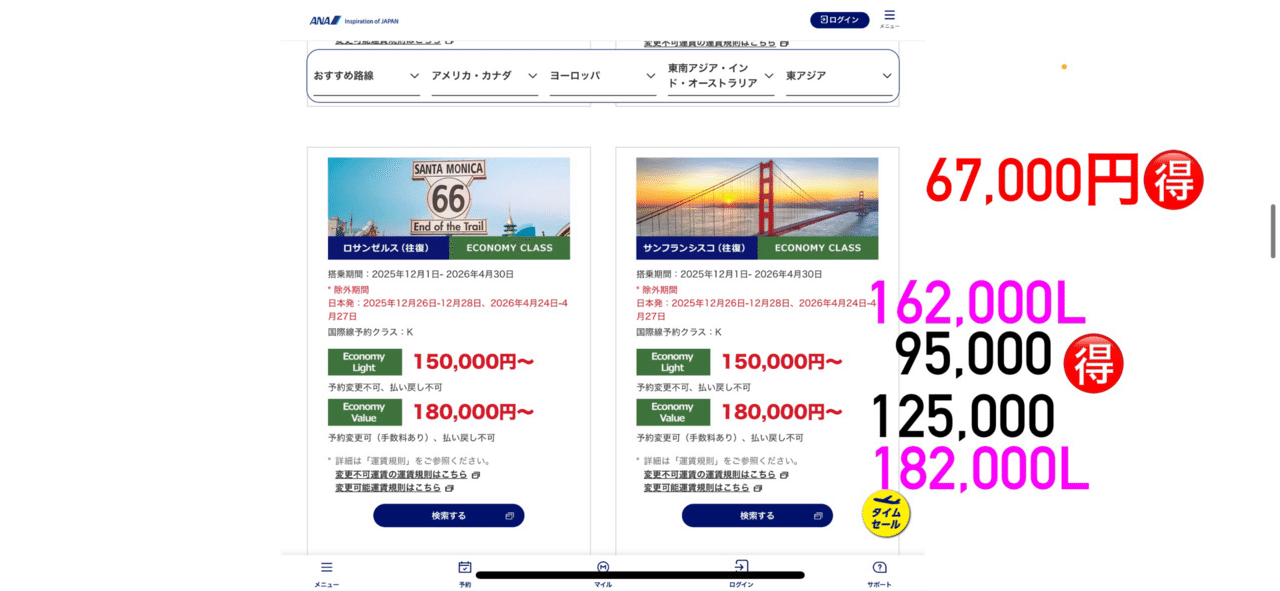
Task: Click the ログイン button in header
Action: click(x=839, y=20)
